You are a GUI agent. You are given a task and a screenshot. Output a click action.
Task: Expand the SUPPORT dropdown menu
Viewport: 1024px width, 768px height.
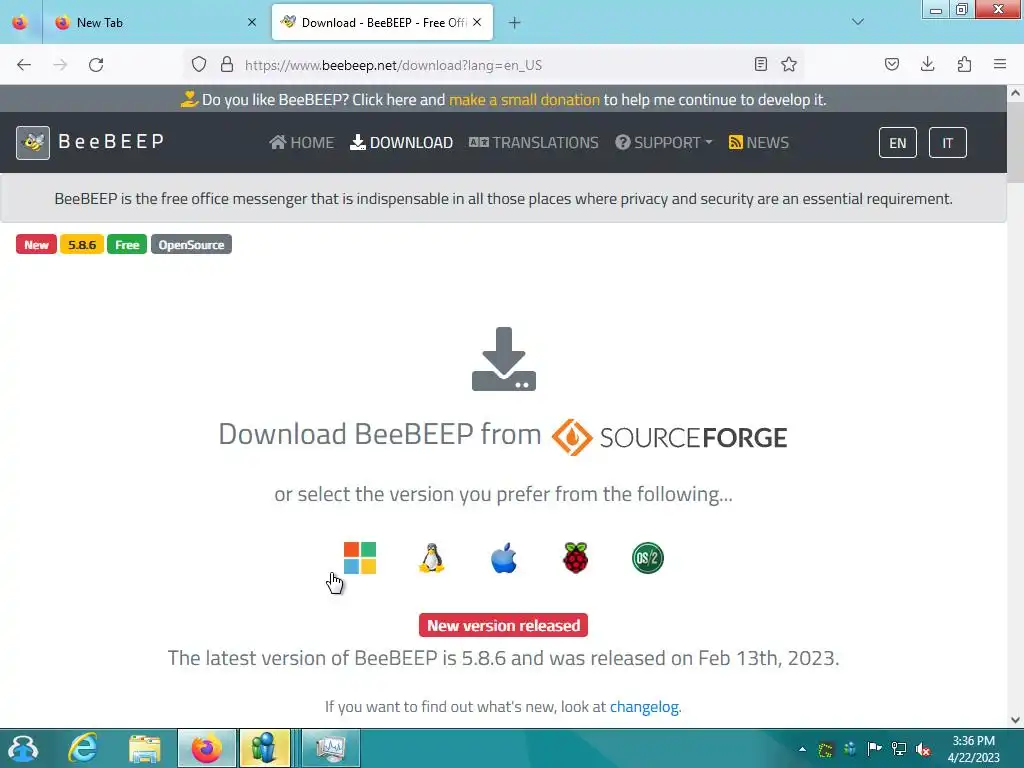coord(664,142)
